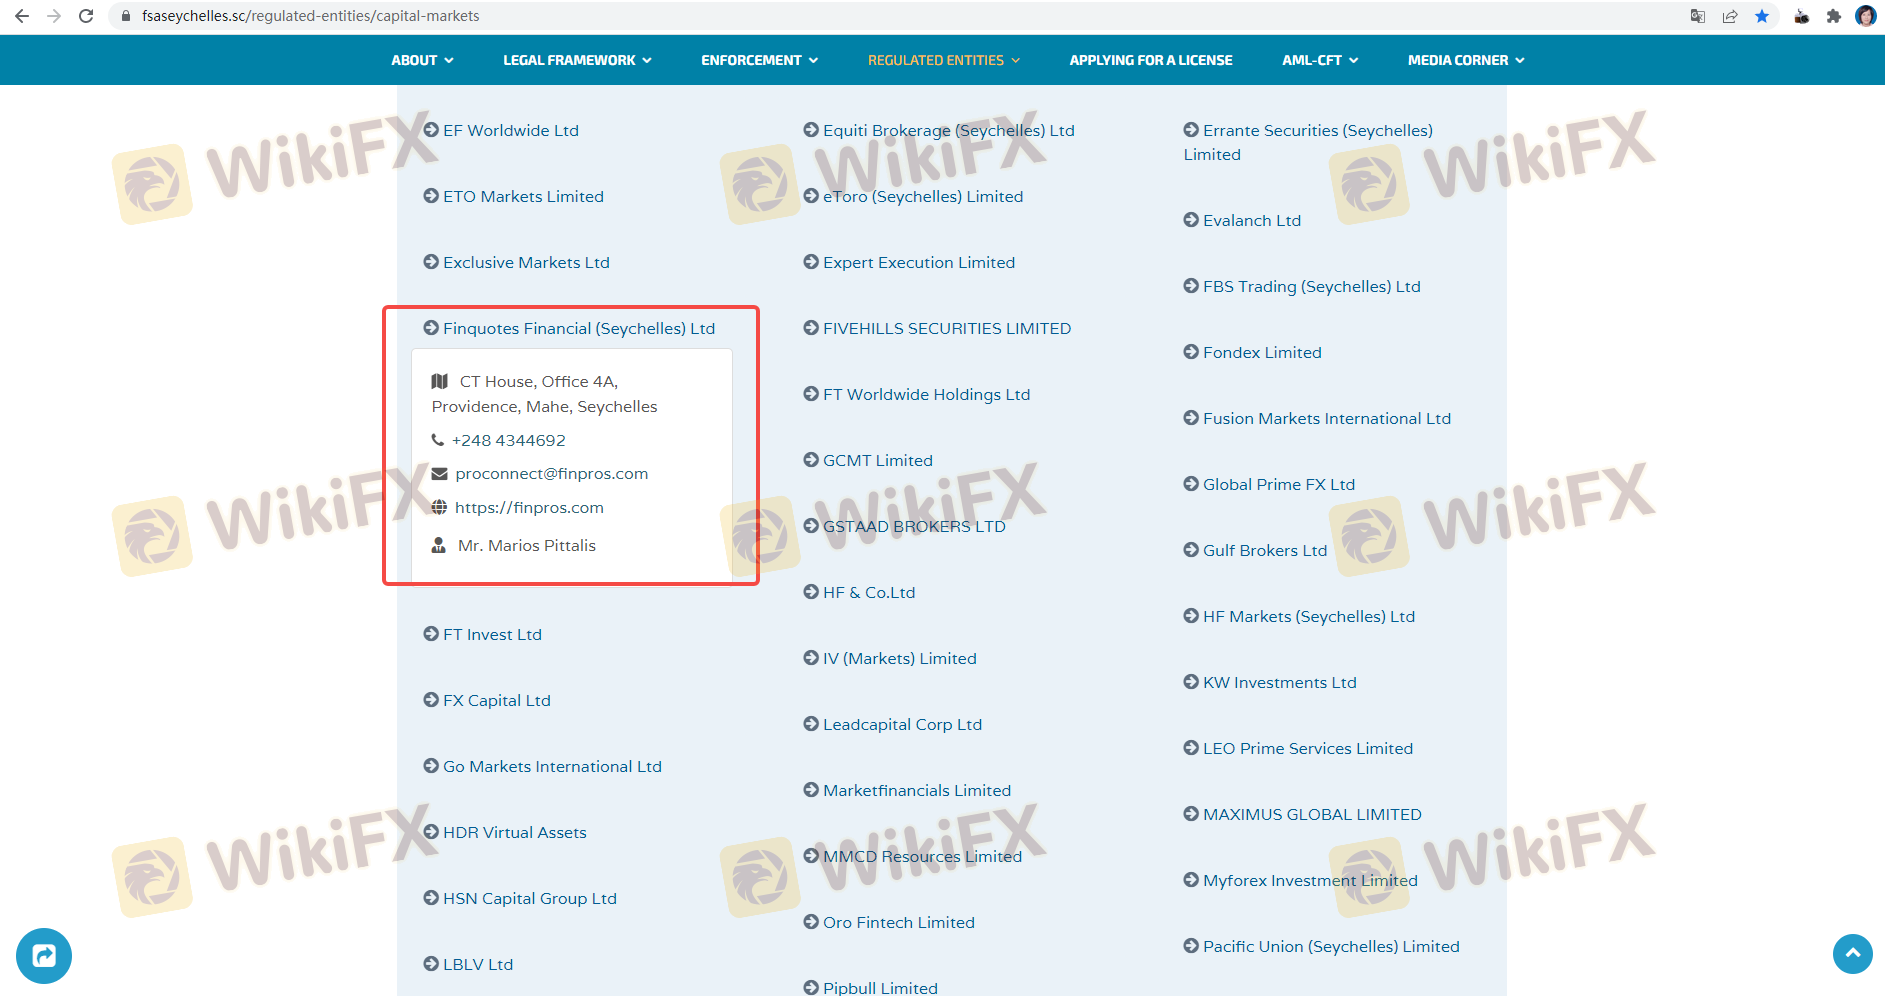This screenshot has height=996, width=1885.
Task: Click the share page icon in address bar
Action: pos(1730,16)
